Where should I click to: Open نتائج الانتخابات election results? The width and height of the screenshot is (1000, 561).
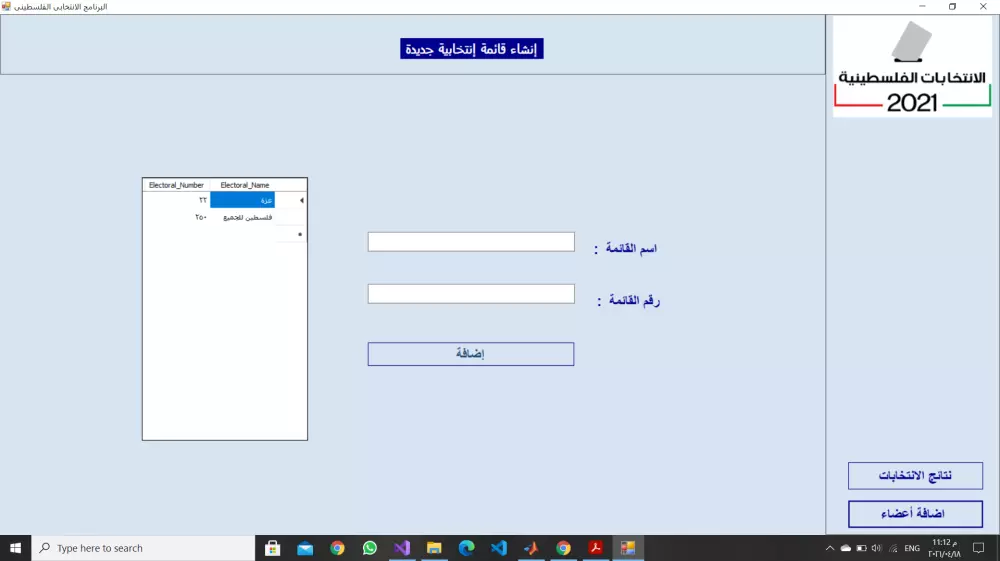(x=915, y=476)
